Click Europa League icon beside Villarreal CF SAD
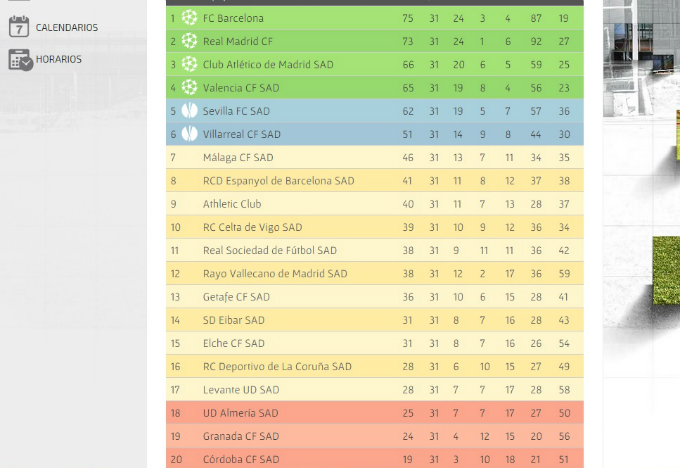The height and width of the screenshot is (468, 680). pyautogui.click(x=189, y=134)
